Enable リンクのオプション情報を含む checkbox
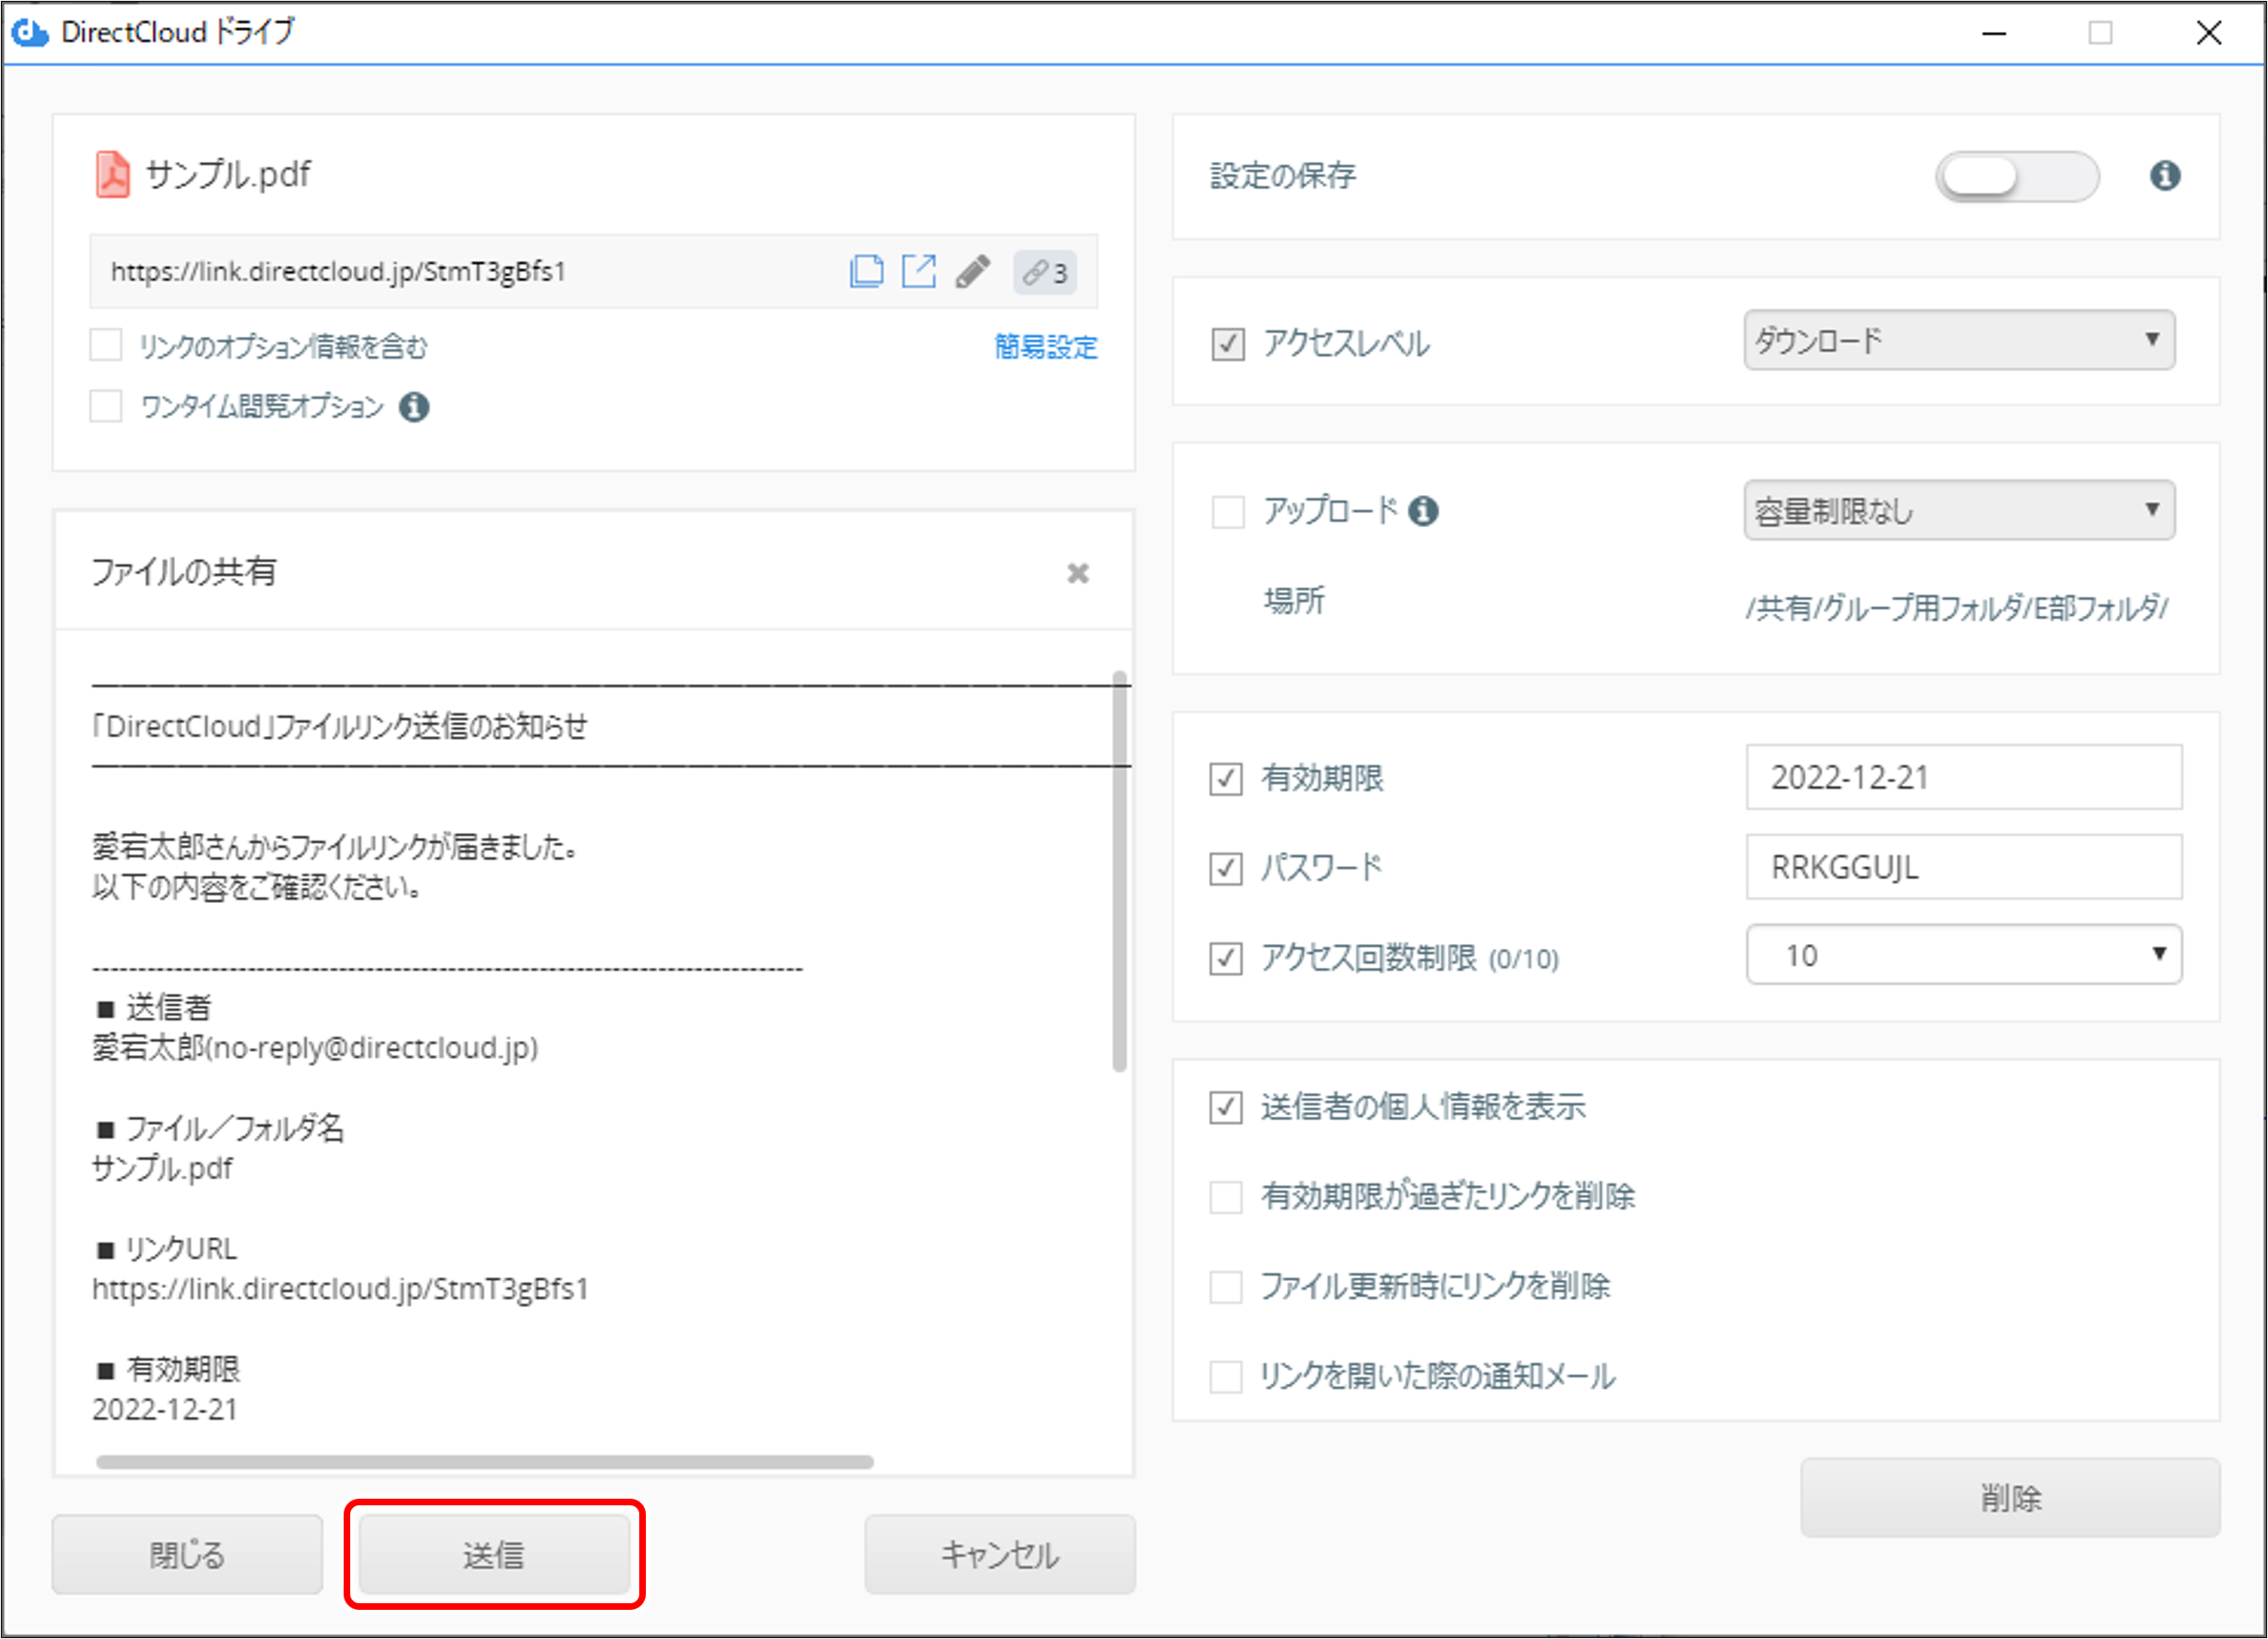 point(106,345)
